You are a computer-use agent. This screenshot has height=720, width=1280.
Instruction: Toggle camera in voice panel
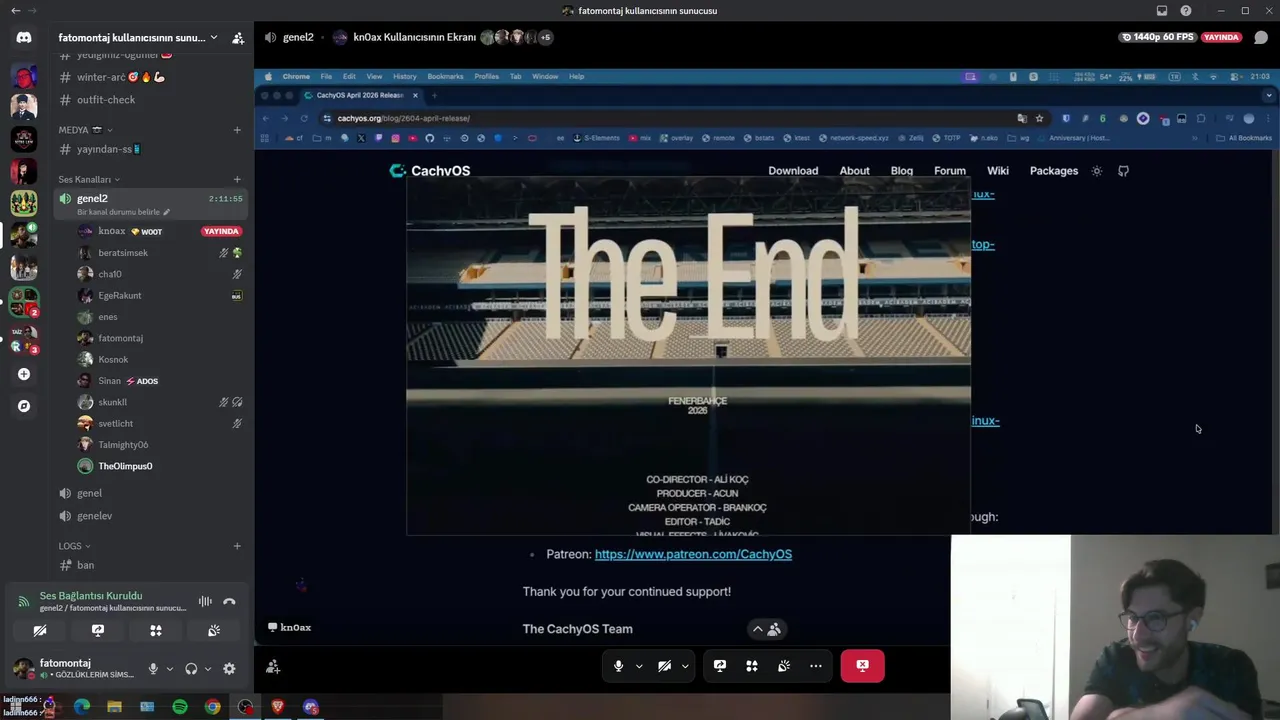click(40, 631)
